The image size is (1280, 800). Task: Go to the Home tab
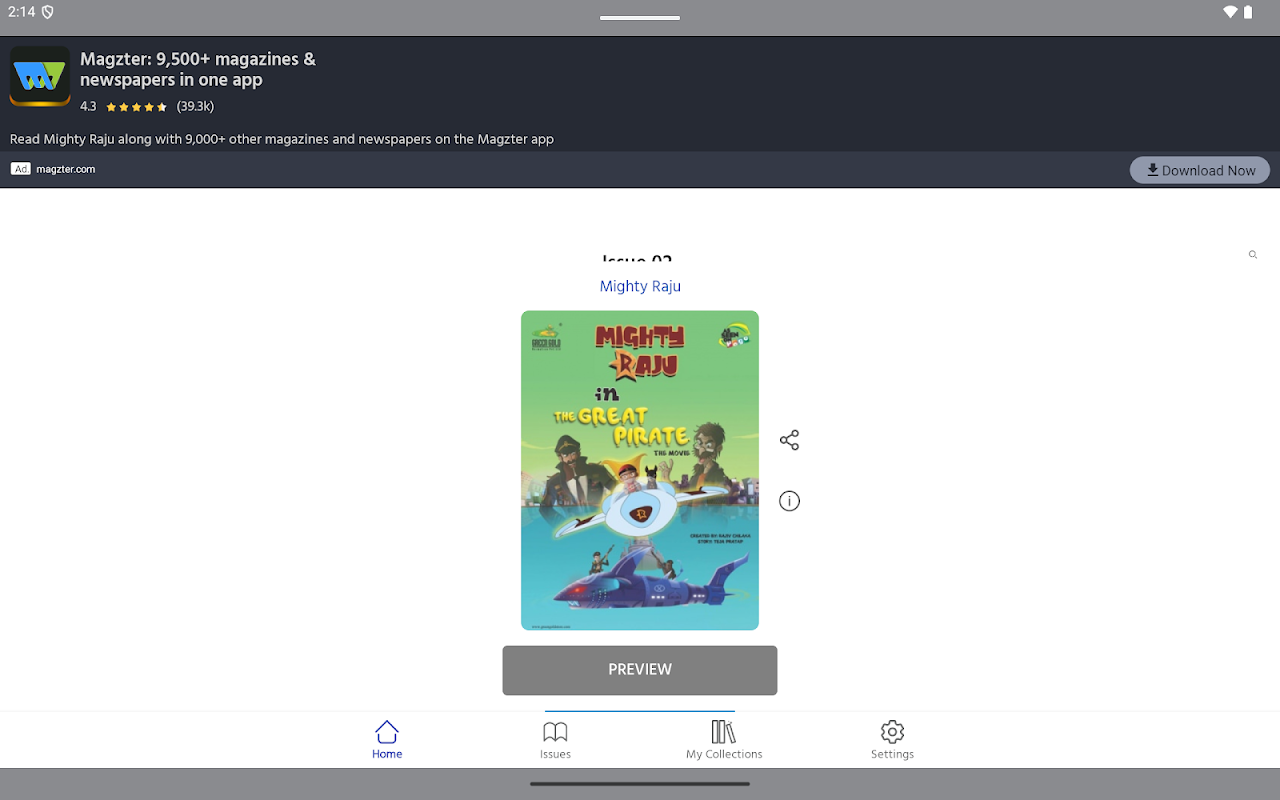coord(387,740)
